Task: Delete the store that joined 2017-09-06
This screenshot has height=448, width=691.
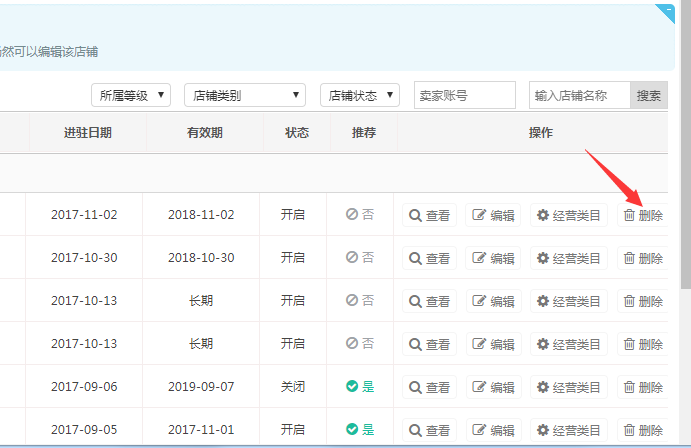Action: point(642,387)
